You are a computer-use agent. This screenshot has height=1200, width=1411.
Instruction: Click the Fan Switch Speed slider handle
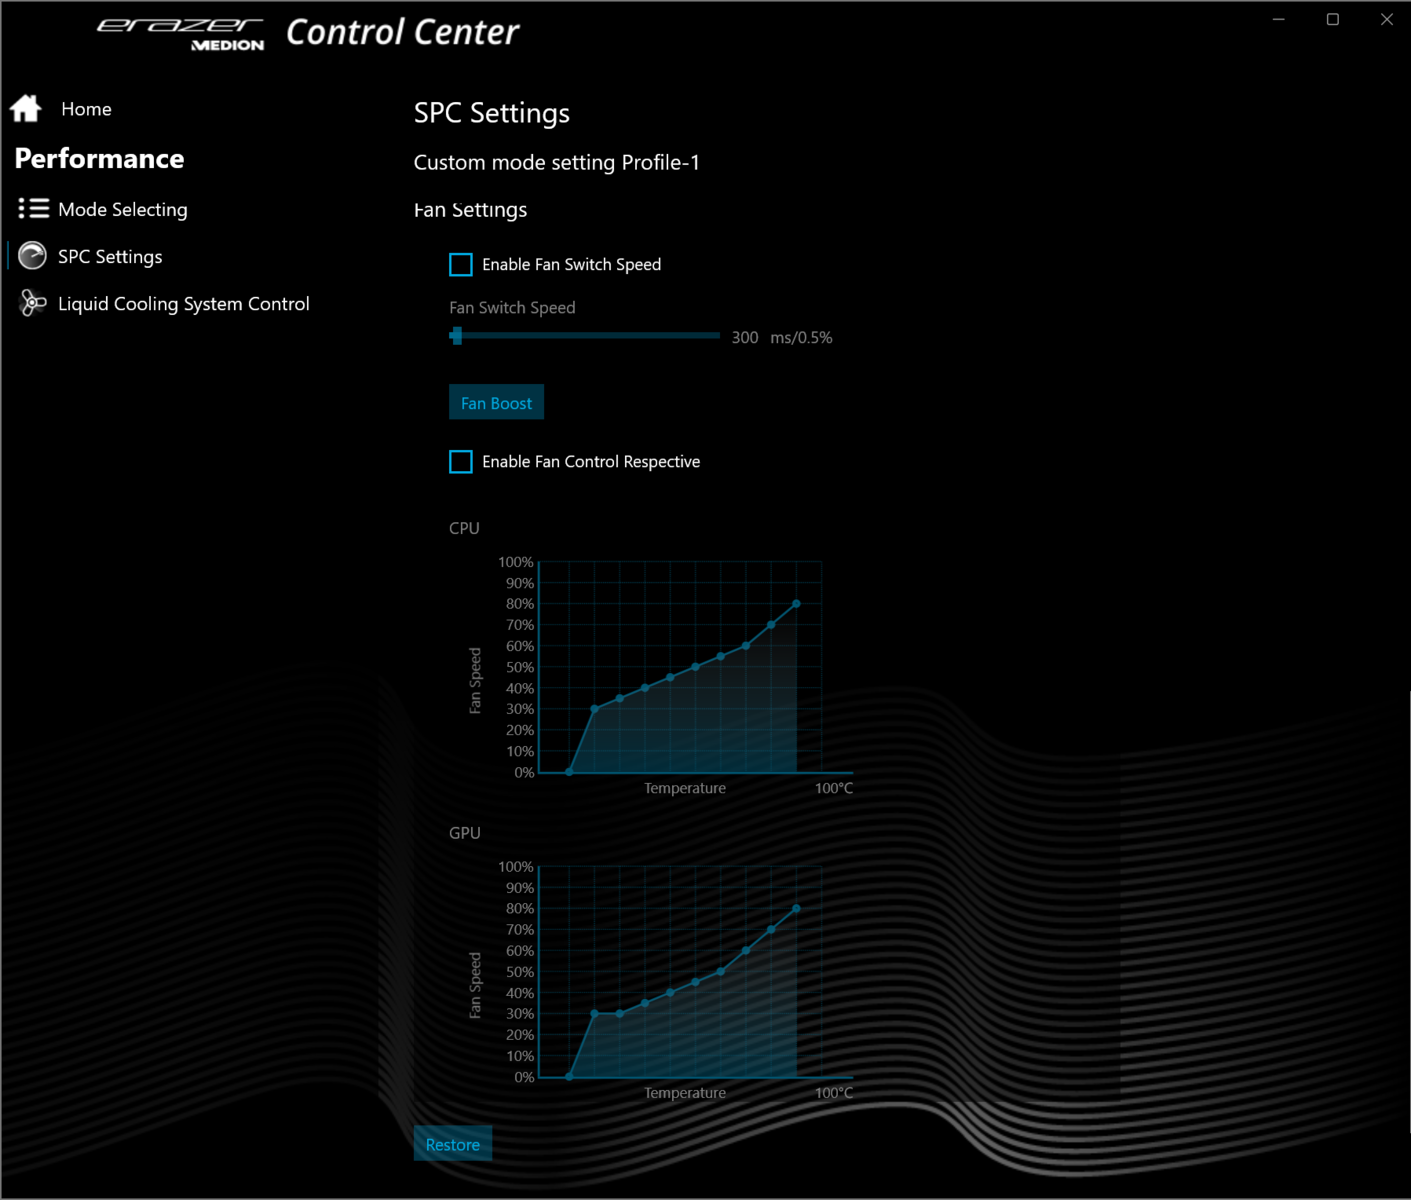pyautogui.click(x=457, y=336)
